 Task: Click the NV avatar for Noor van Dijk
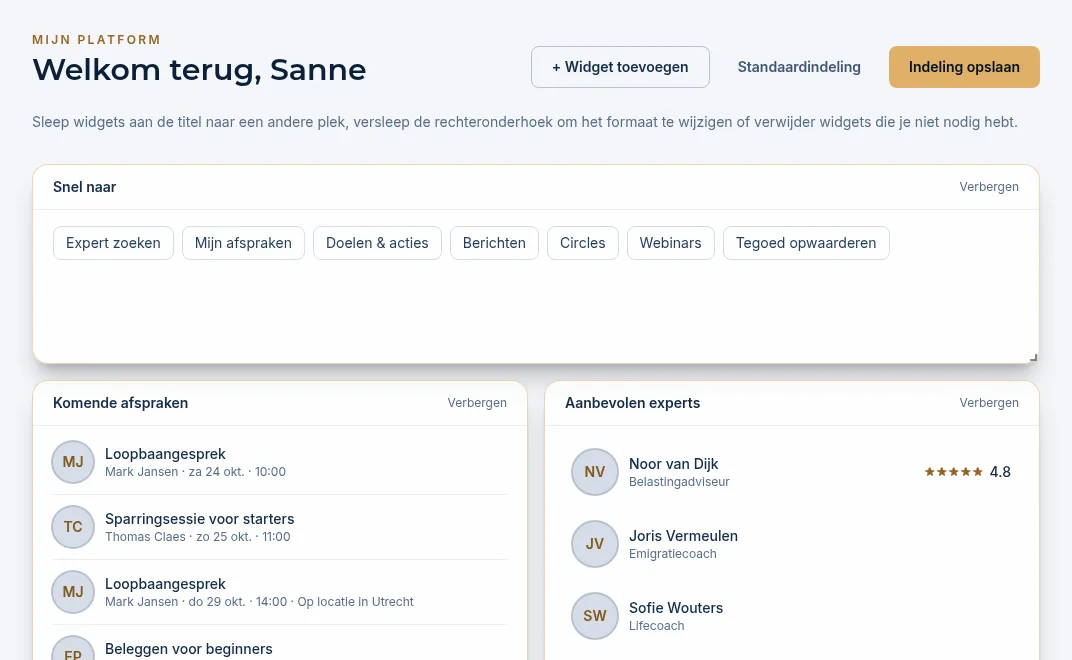pos(595,472)
